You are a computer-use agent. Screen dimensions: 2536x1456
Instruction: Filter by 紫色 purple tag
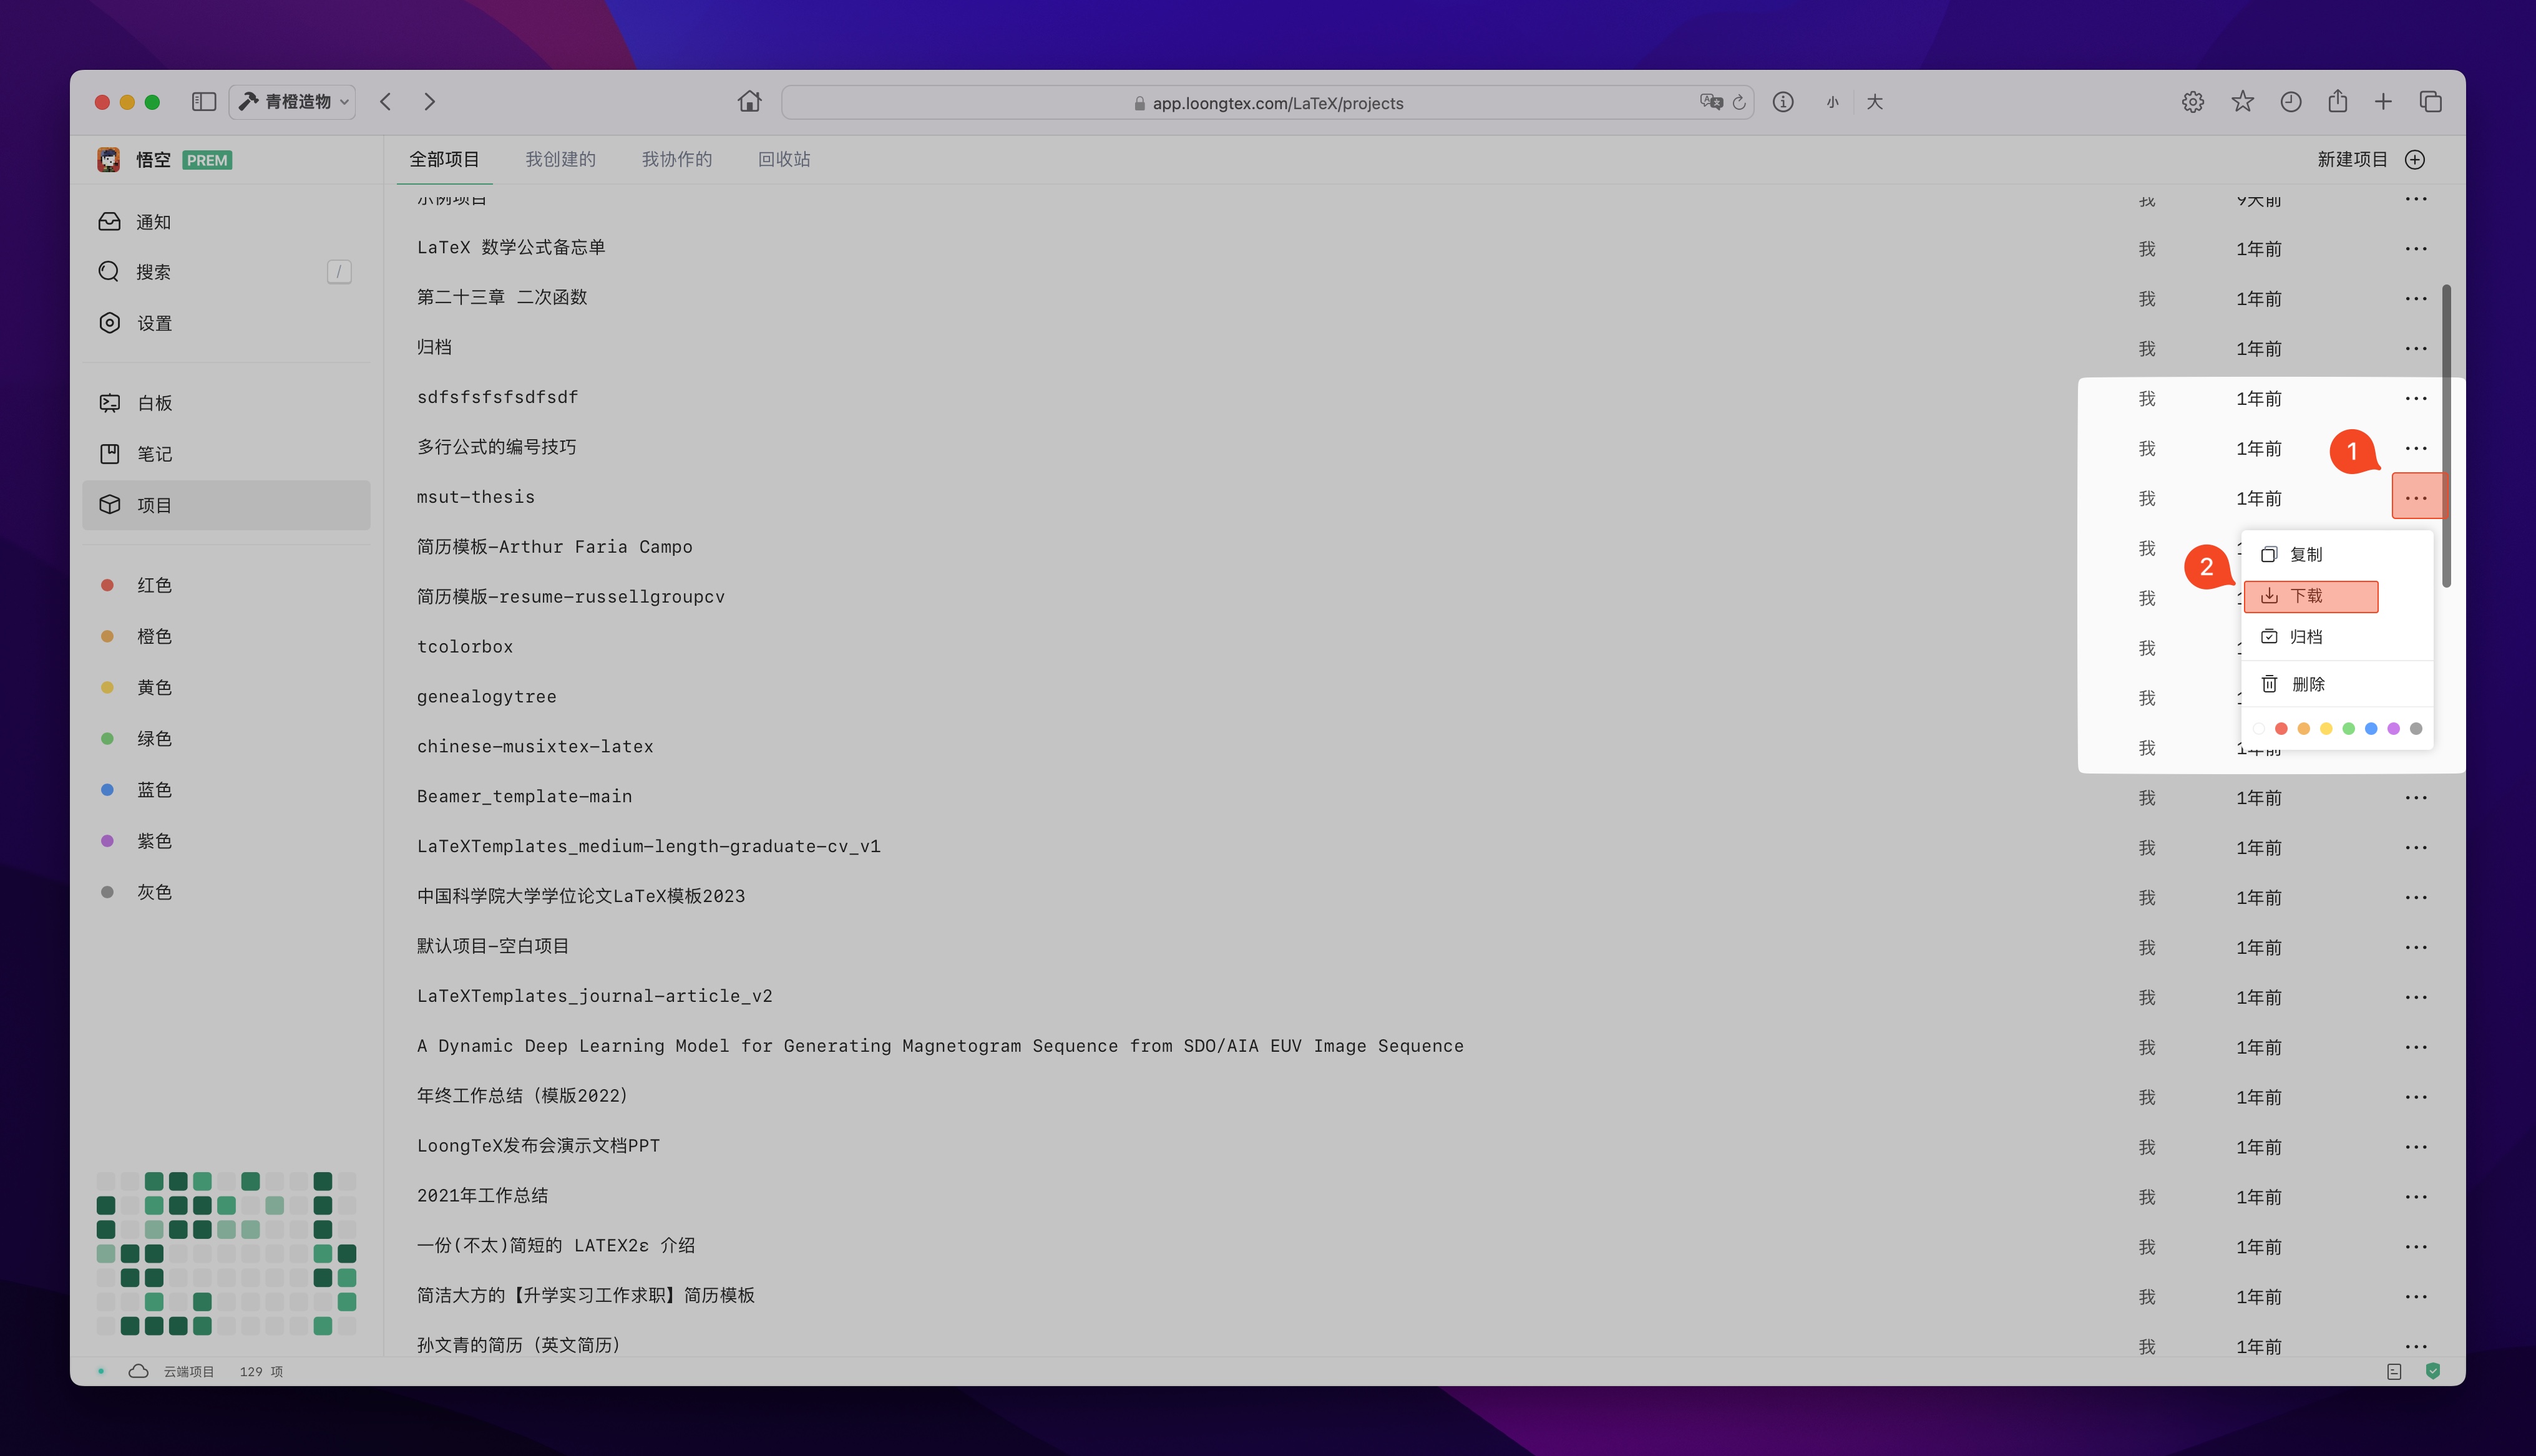point(226,841)
